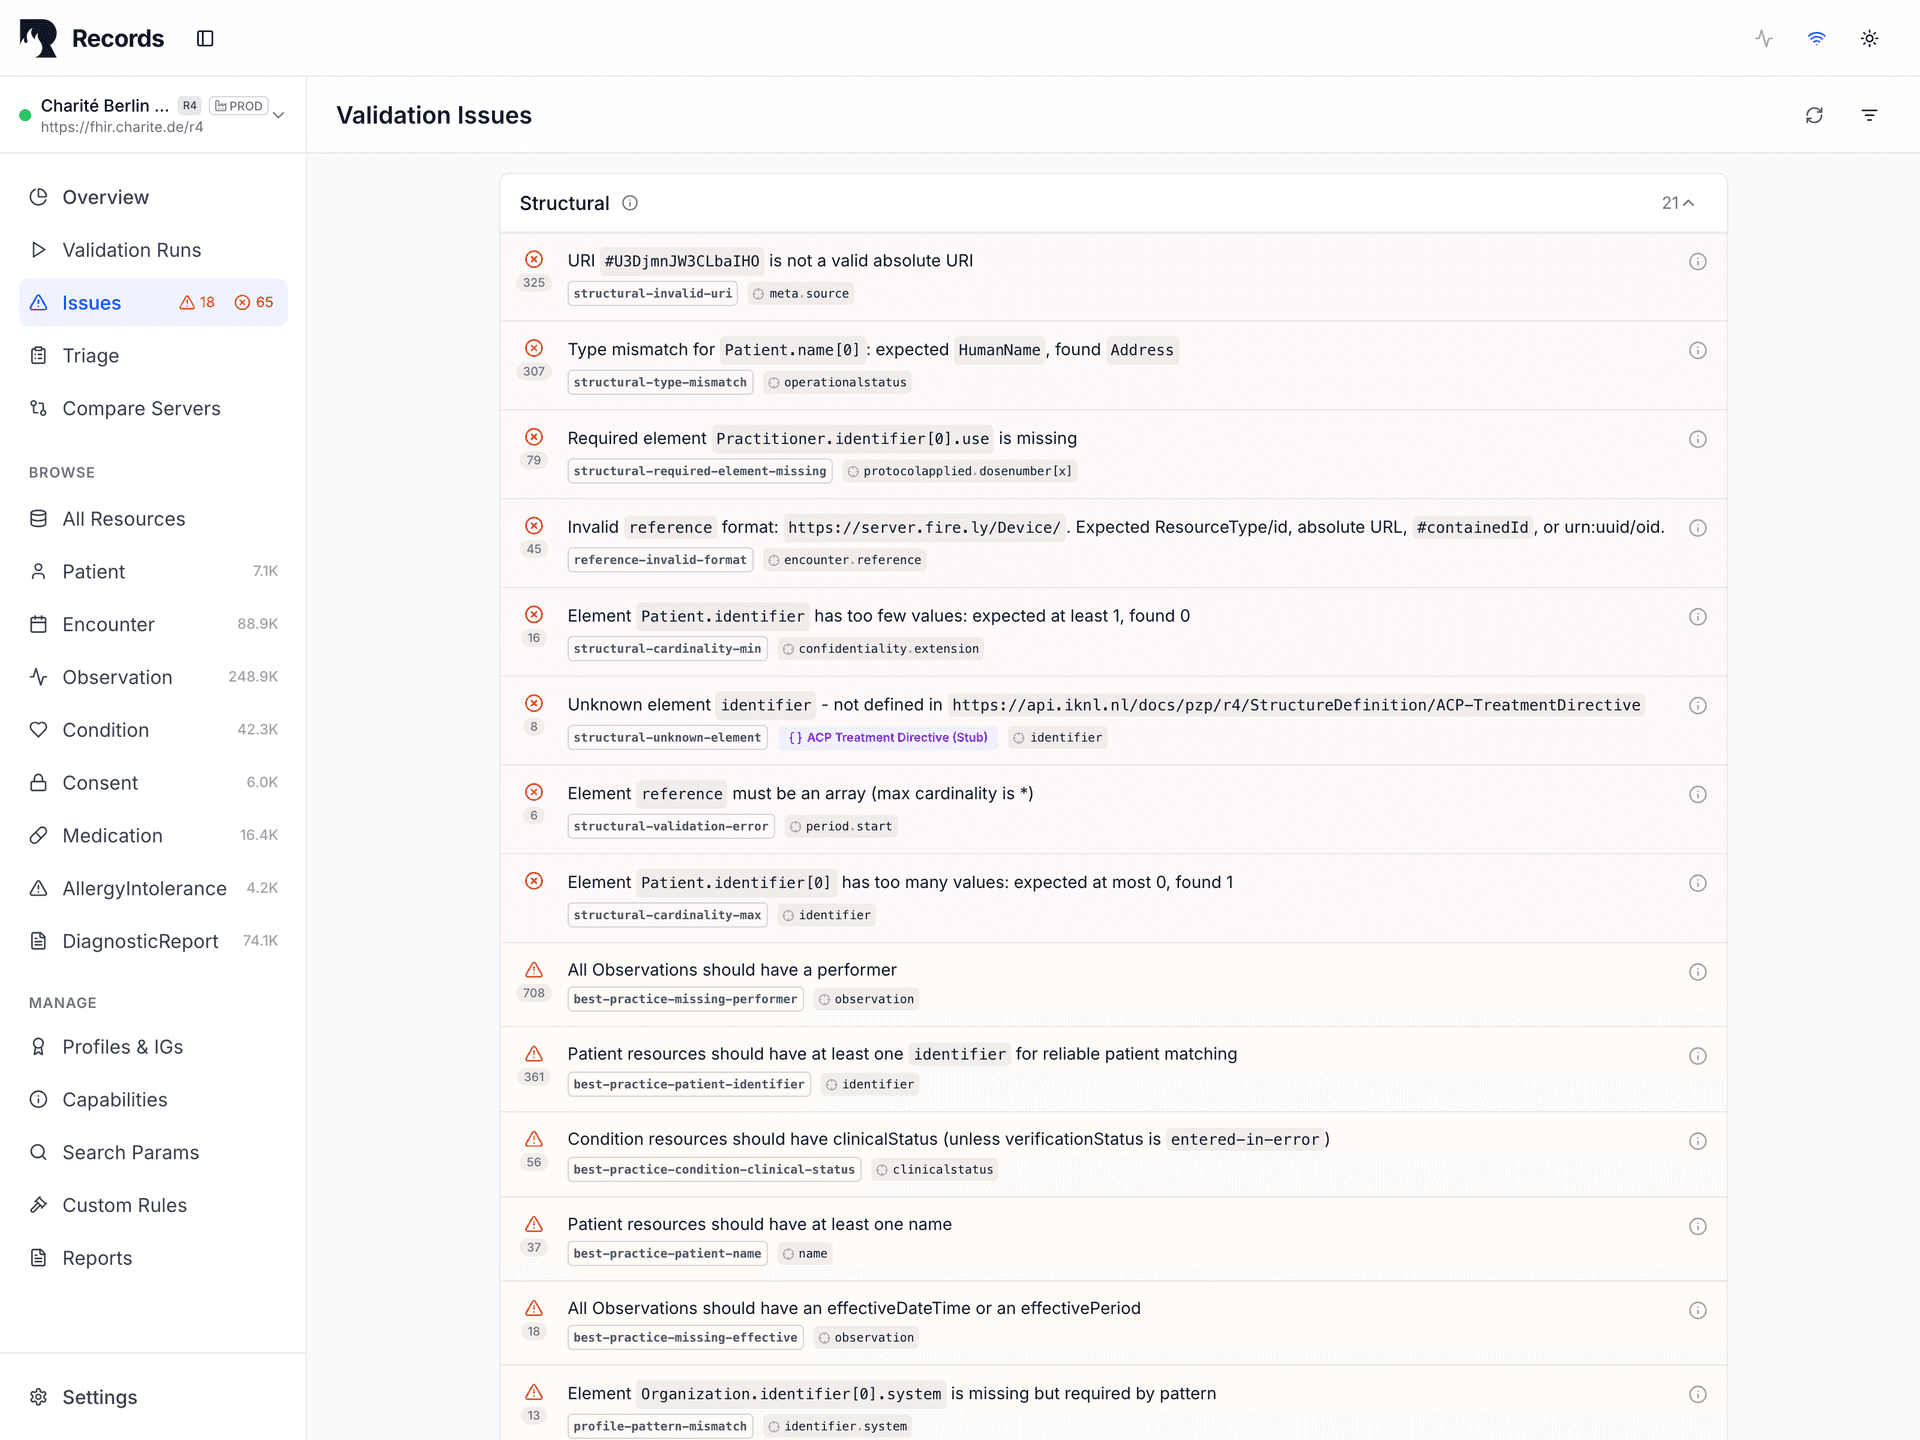Click the structural-cardinality-min tag

click(x=667, y=649)
